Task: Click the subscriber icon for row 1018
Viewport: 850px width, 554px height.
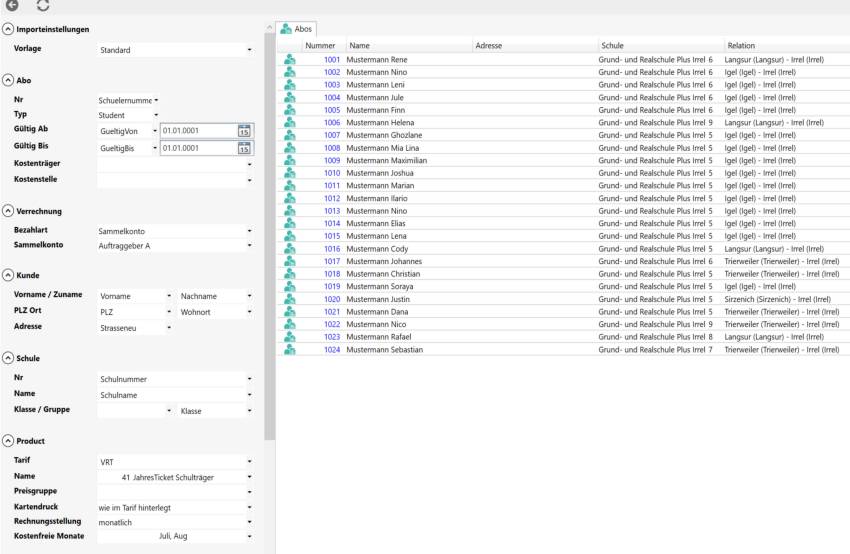Action: (x=290, y=274)
